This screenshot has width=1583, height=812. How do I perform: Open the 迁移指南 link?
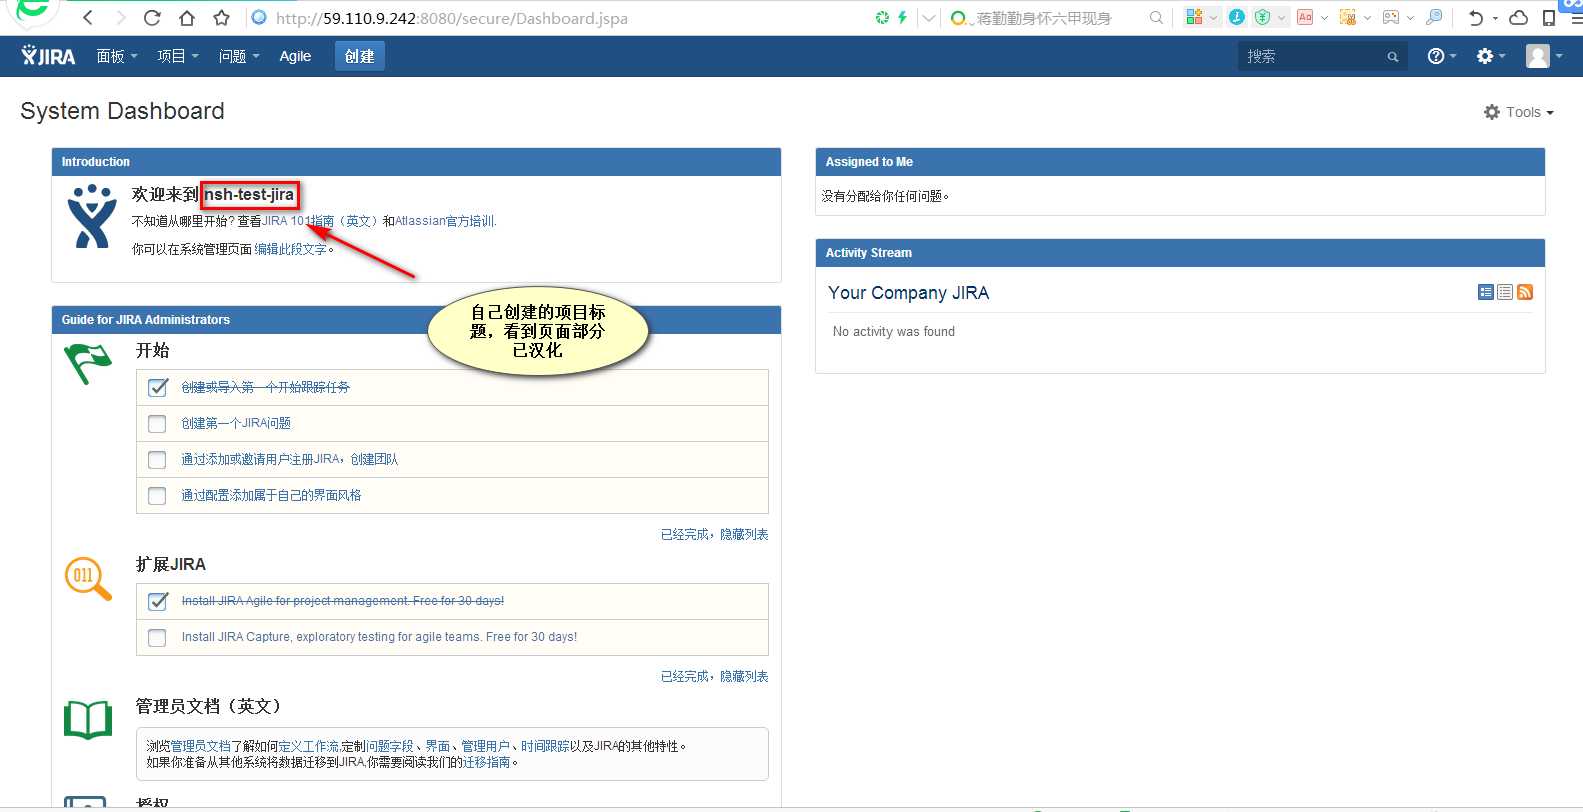[486, 762]
